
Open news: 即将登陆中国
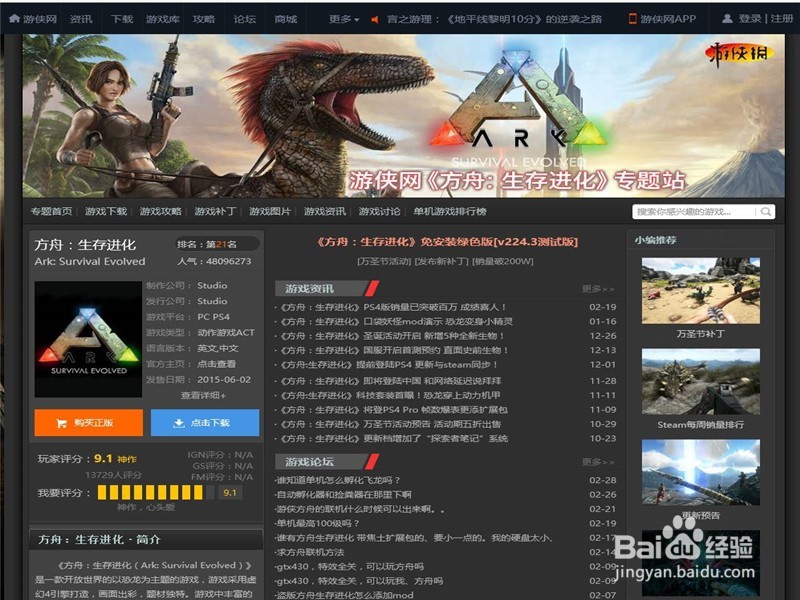pyautogui.click(x=391, y=381)
